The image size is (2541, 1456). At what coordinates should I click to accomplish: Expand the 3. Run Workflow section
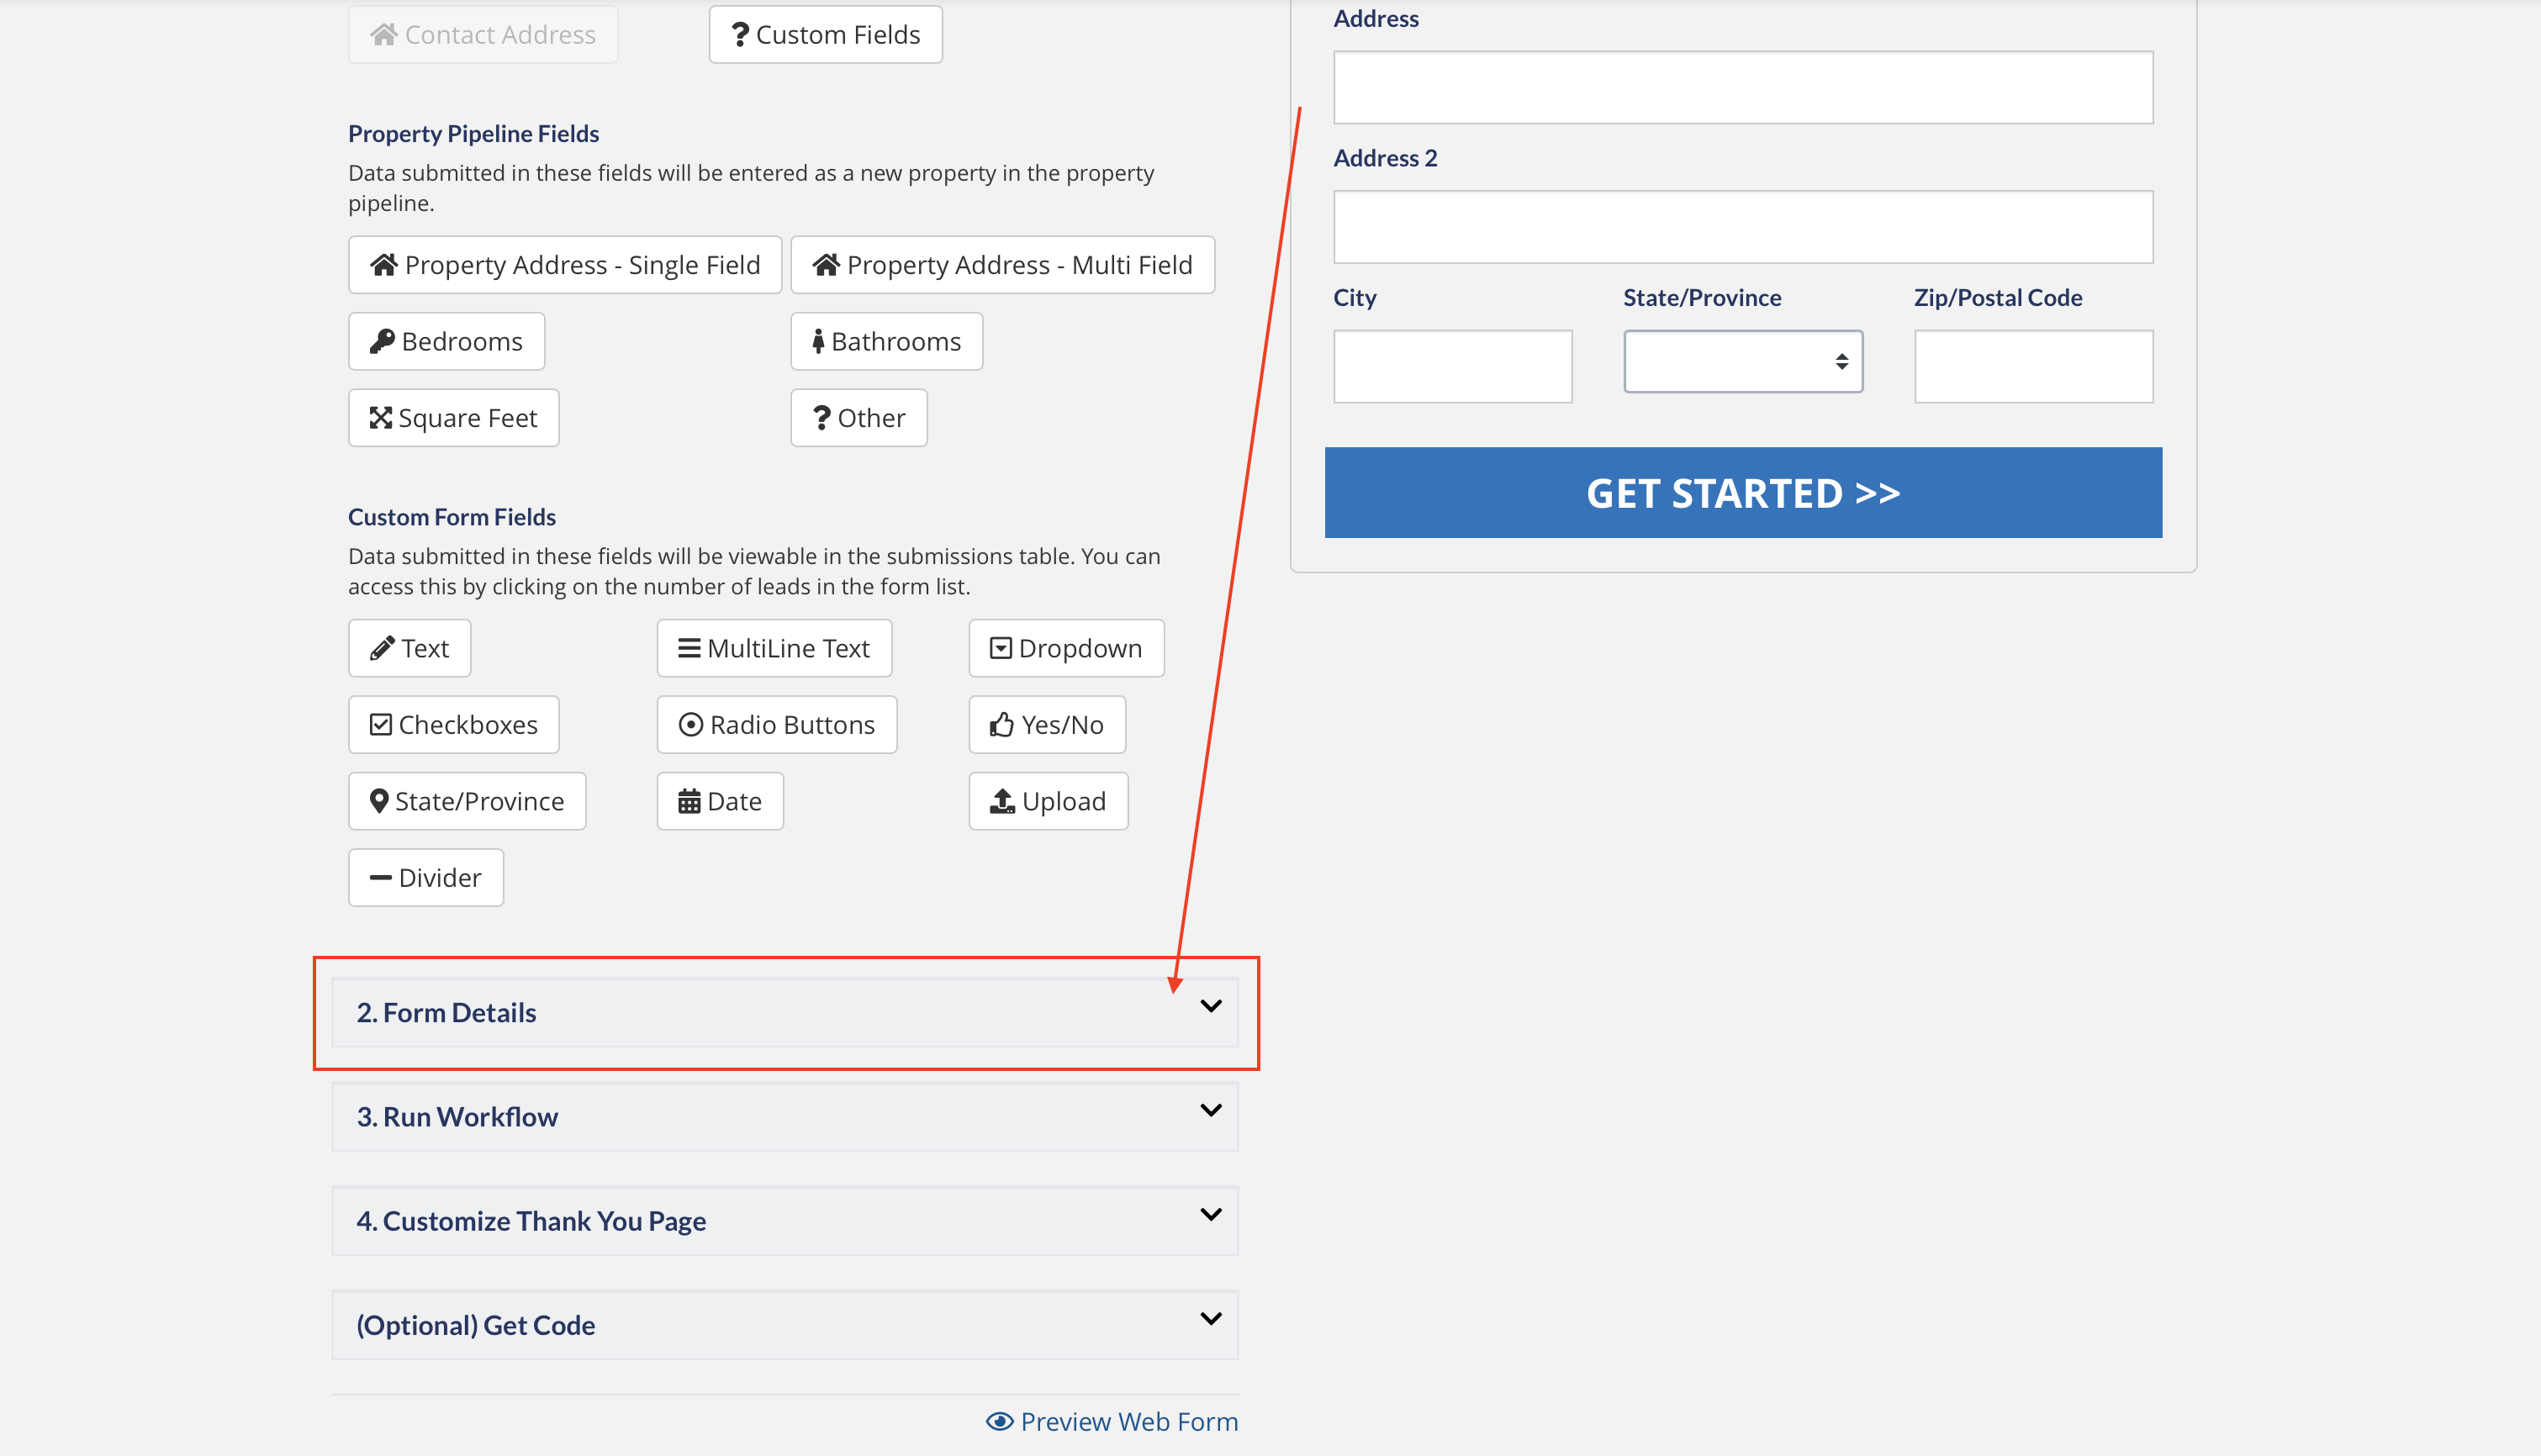coord(785,1117)
